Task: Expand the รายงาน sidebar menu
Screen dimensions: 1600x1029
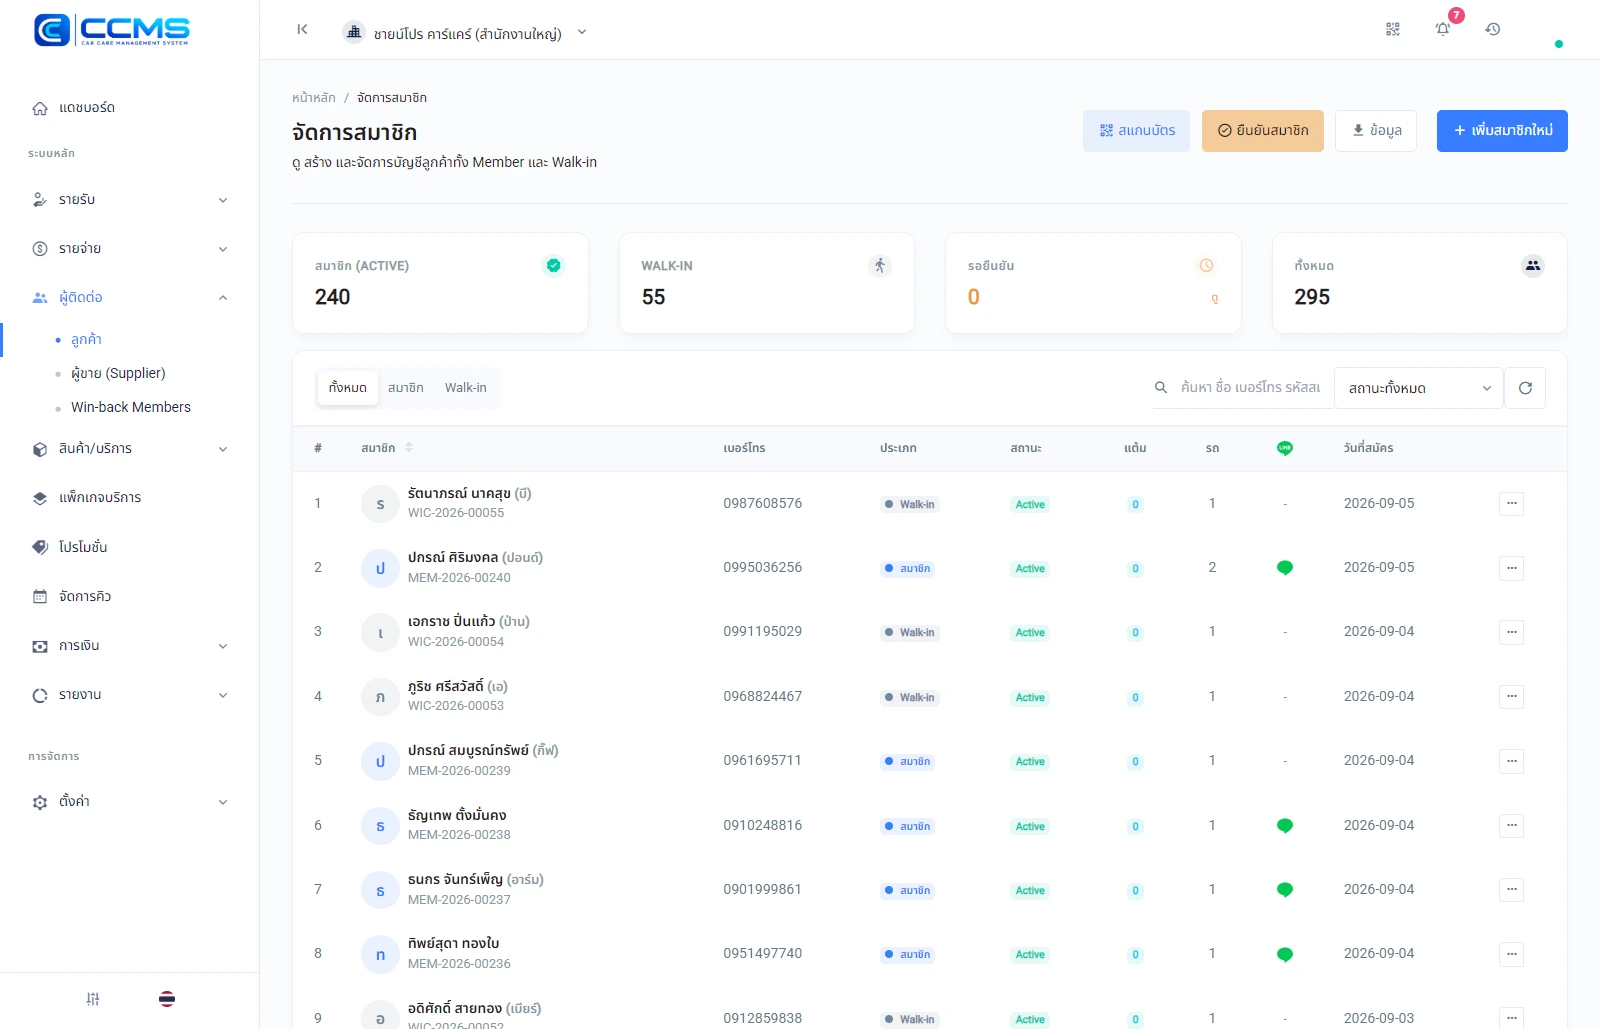Action: click(130, 695)
